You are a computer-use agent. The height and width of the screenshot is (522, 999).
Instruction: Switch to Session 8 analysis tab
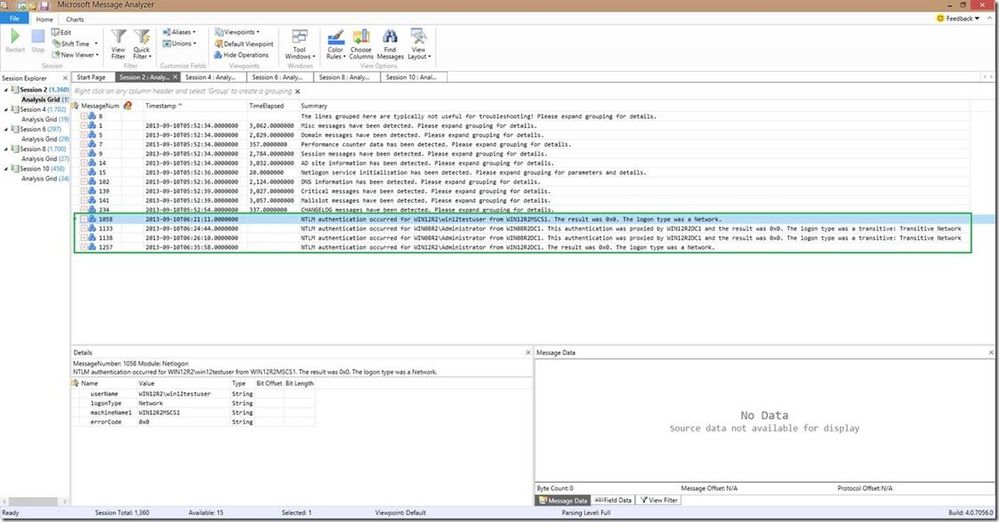click(345, 77)
